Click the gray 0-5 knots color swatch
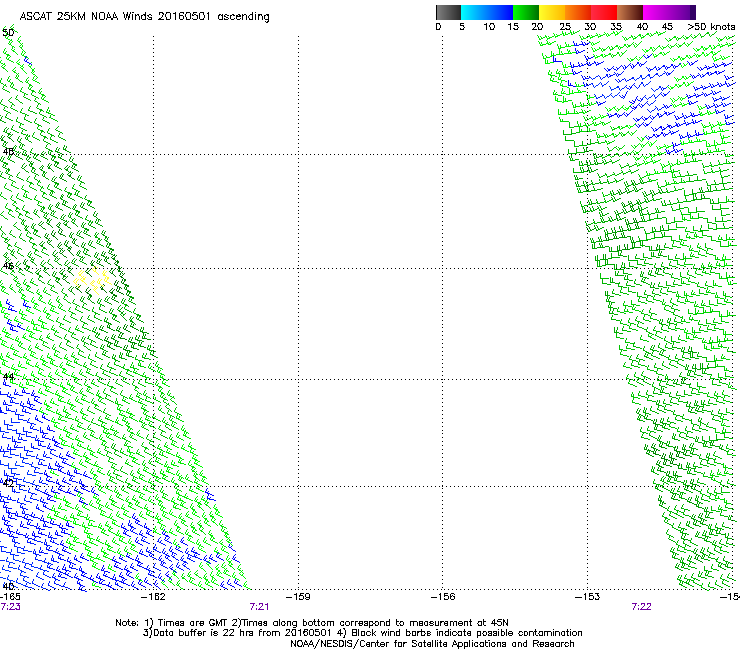 tap(448, 12)
